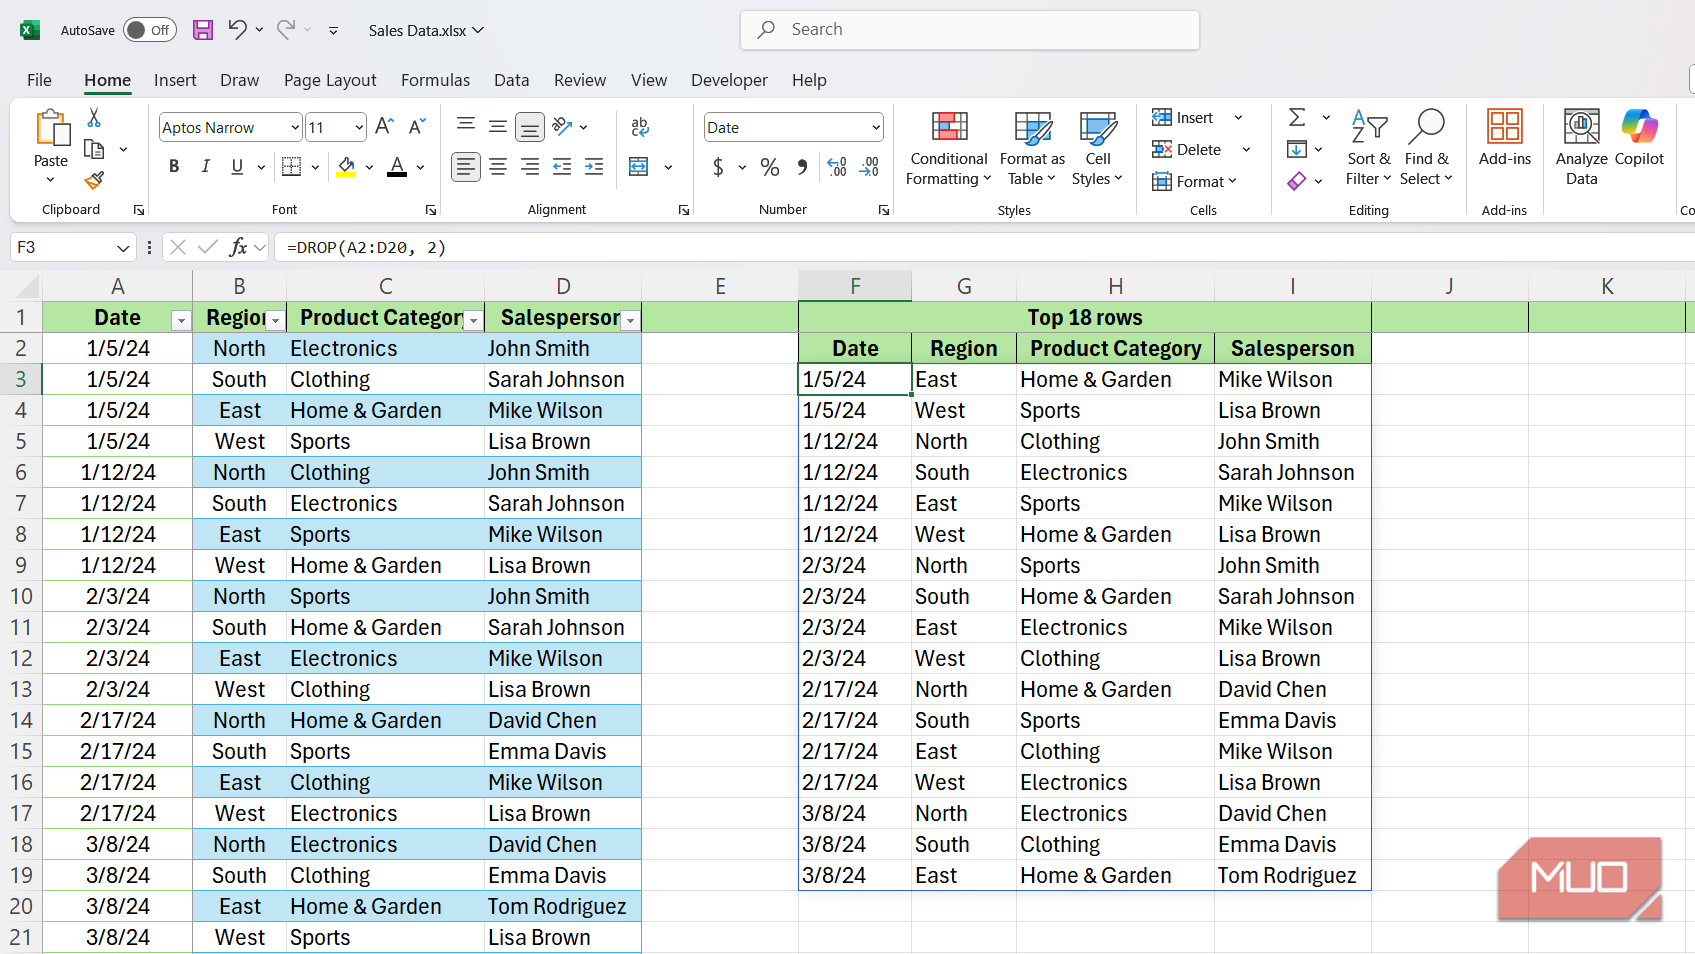Apply Percent Style to the cell
Image resolution: width=1695 pixels, height=954 pixels.
(770, 167)
